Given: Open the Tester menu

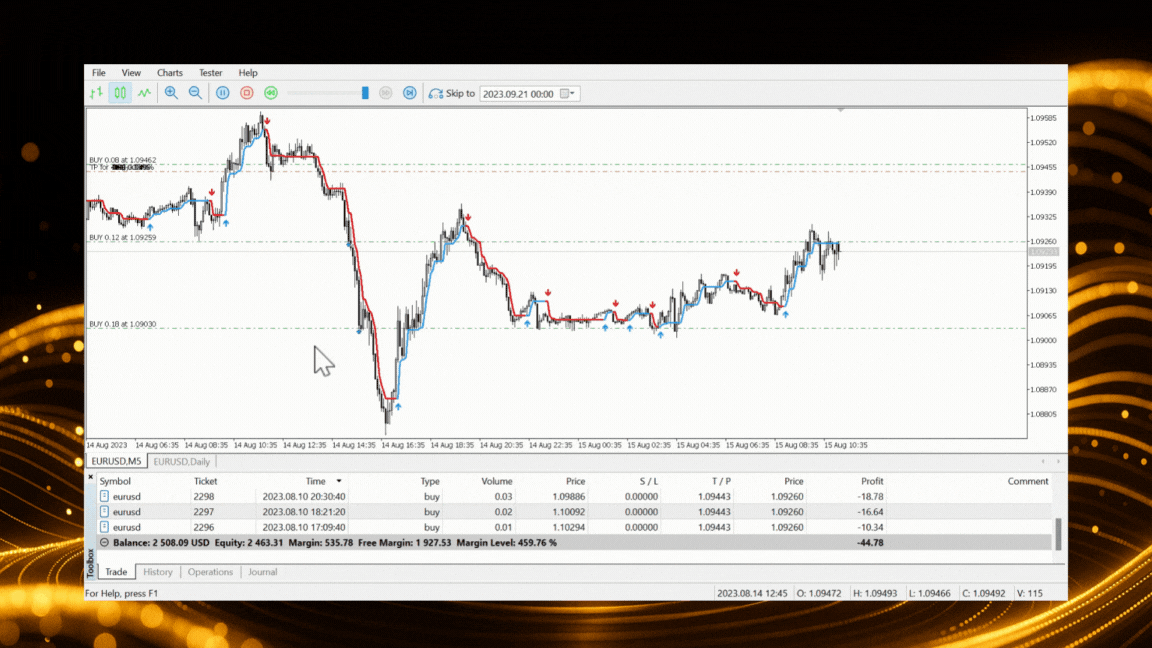Looking at the screenshot, I should click(x=210, y=73).
